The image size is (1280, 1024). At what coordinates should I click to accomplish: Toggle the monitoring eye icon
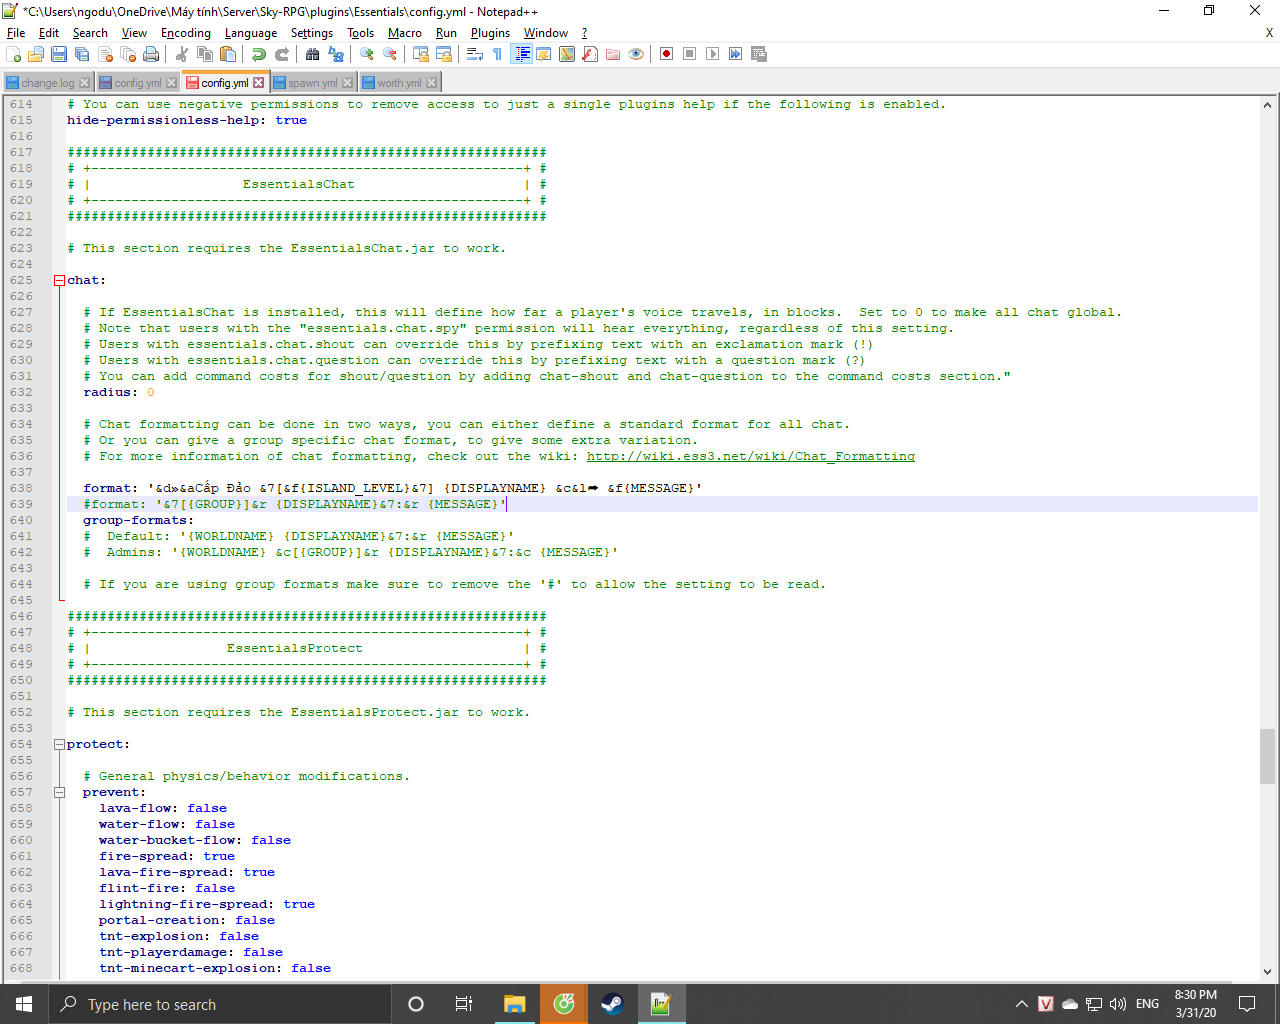pyautogui.click(x=636, y=54)
